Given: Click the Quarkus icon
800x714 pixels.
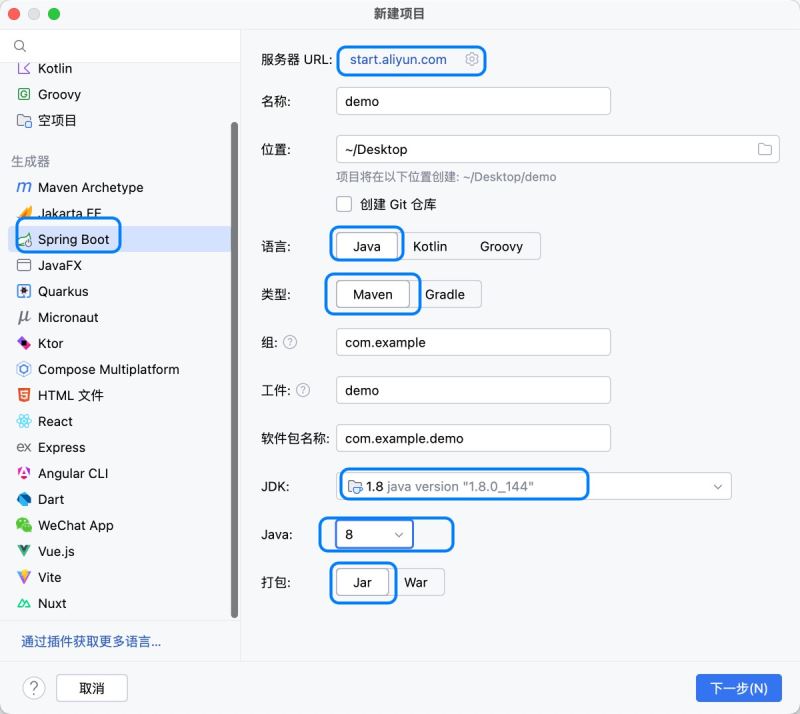Looking at the screenshot, I should point(24,291).
